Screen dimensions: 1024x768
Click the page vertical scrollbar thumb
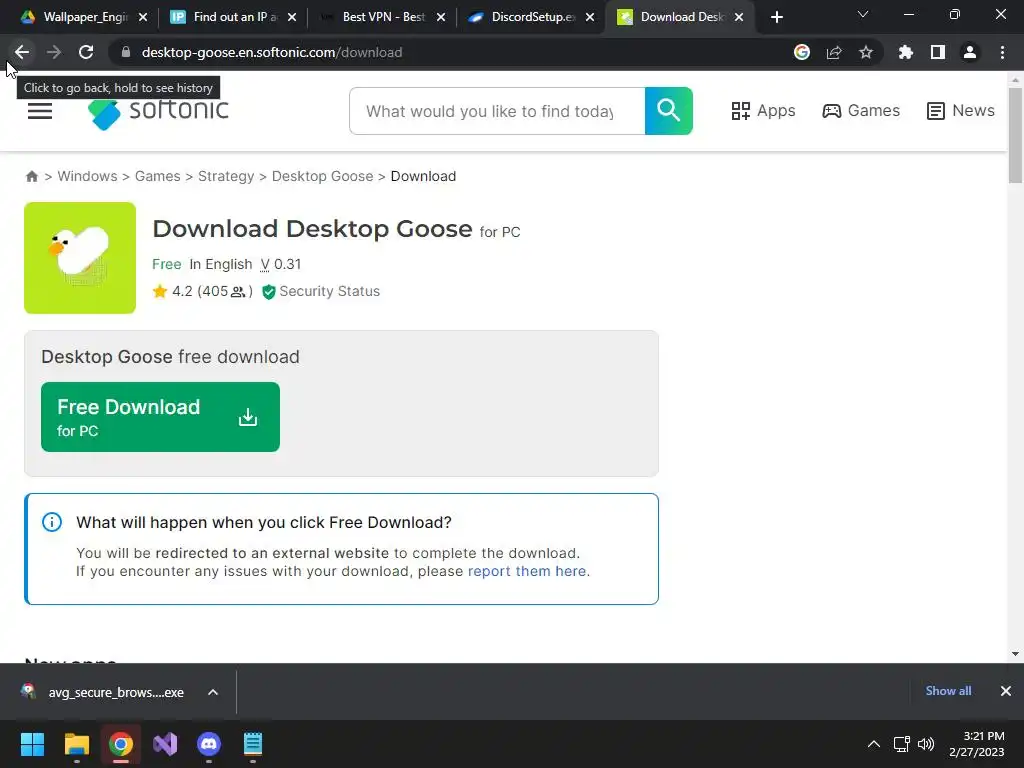click(x=1015, y=135)
